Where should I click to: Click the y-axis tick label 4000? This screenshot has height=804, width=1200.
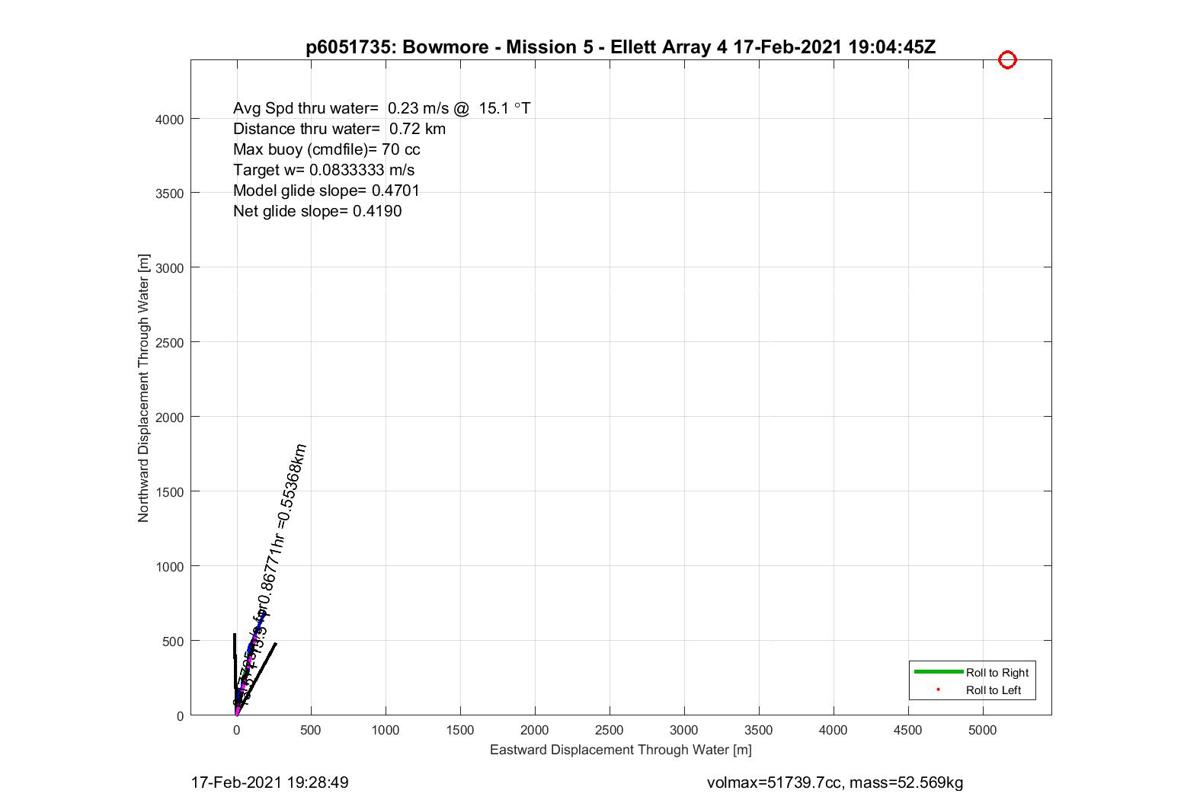[169, 119]
